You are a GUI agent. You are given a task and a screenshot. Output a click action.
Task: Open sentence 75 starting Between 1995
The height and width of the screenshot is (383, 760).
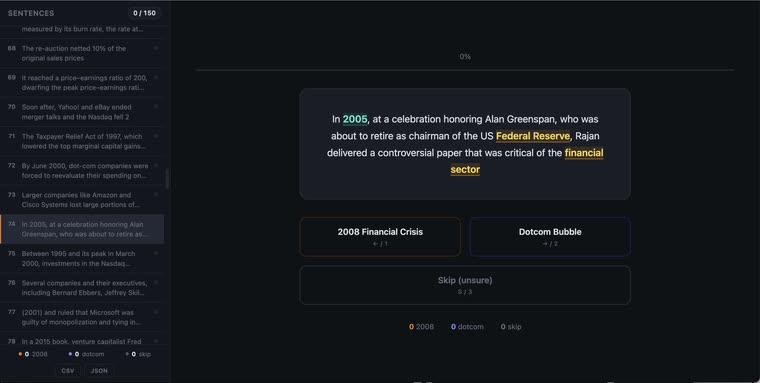82,258
